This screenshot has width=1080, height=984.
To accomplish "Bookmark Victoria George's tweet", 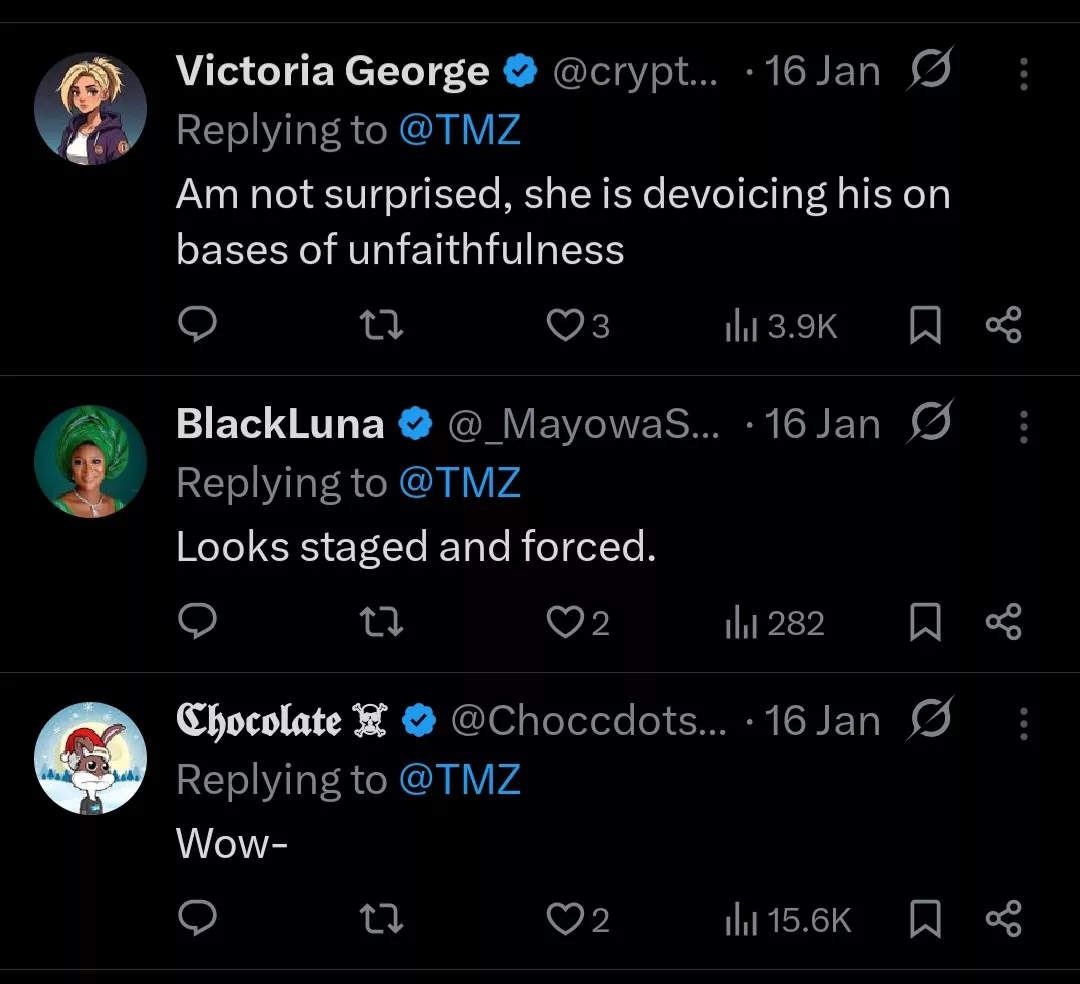I will (925, 326).
